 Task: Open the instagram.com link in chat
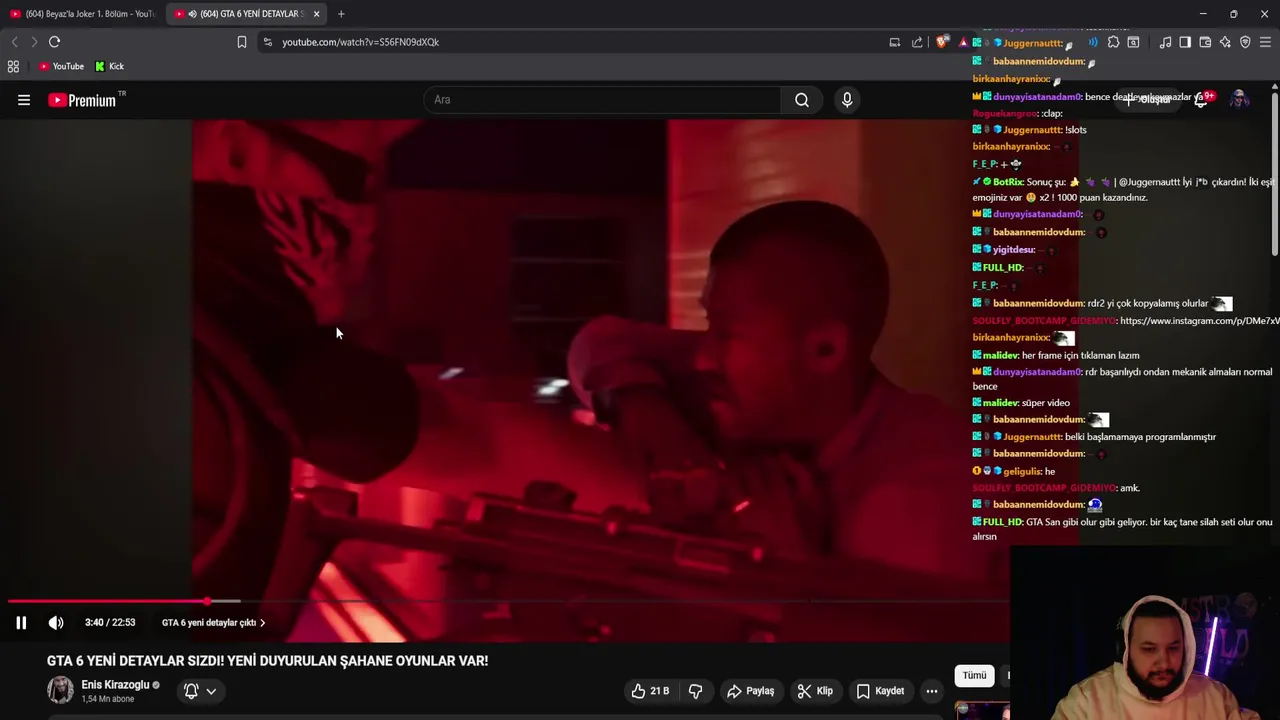(x=1199, y=321)
